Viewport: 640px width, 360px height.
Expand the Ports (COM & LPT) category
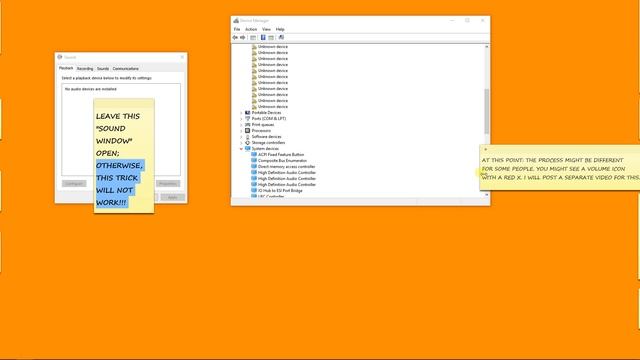[241, 119]
